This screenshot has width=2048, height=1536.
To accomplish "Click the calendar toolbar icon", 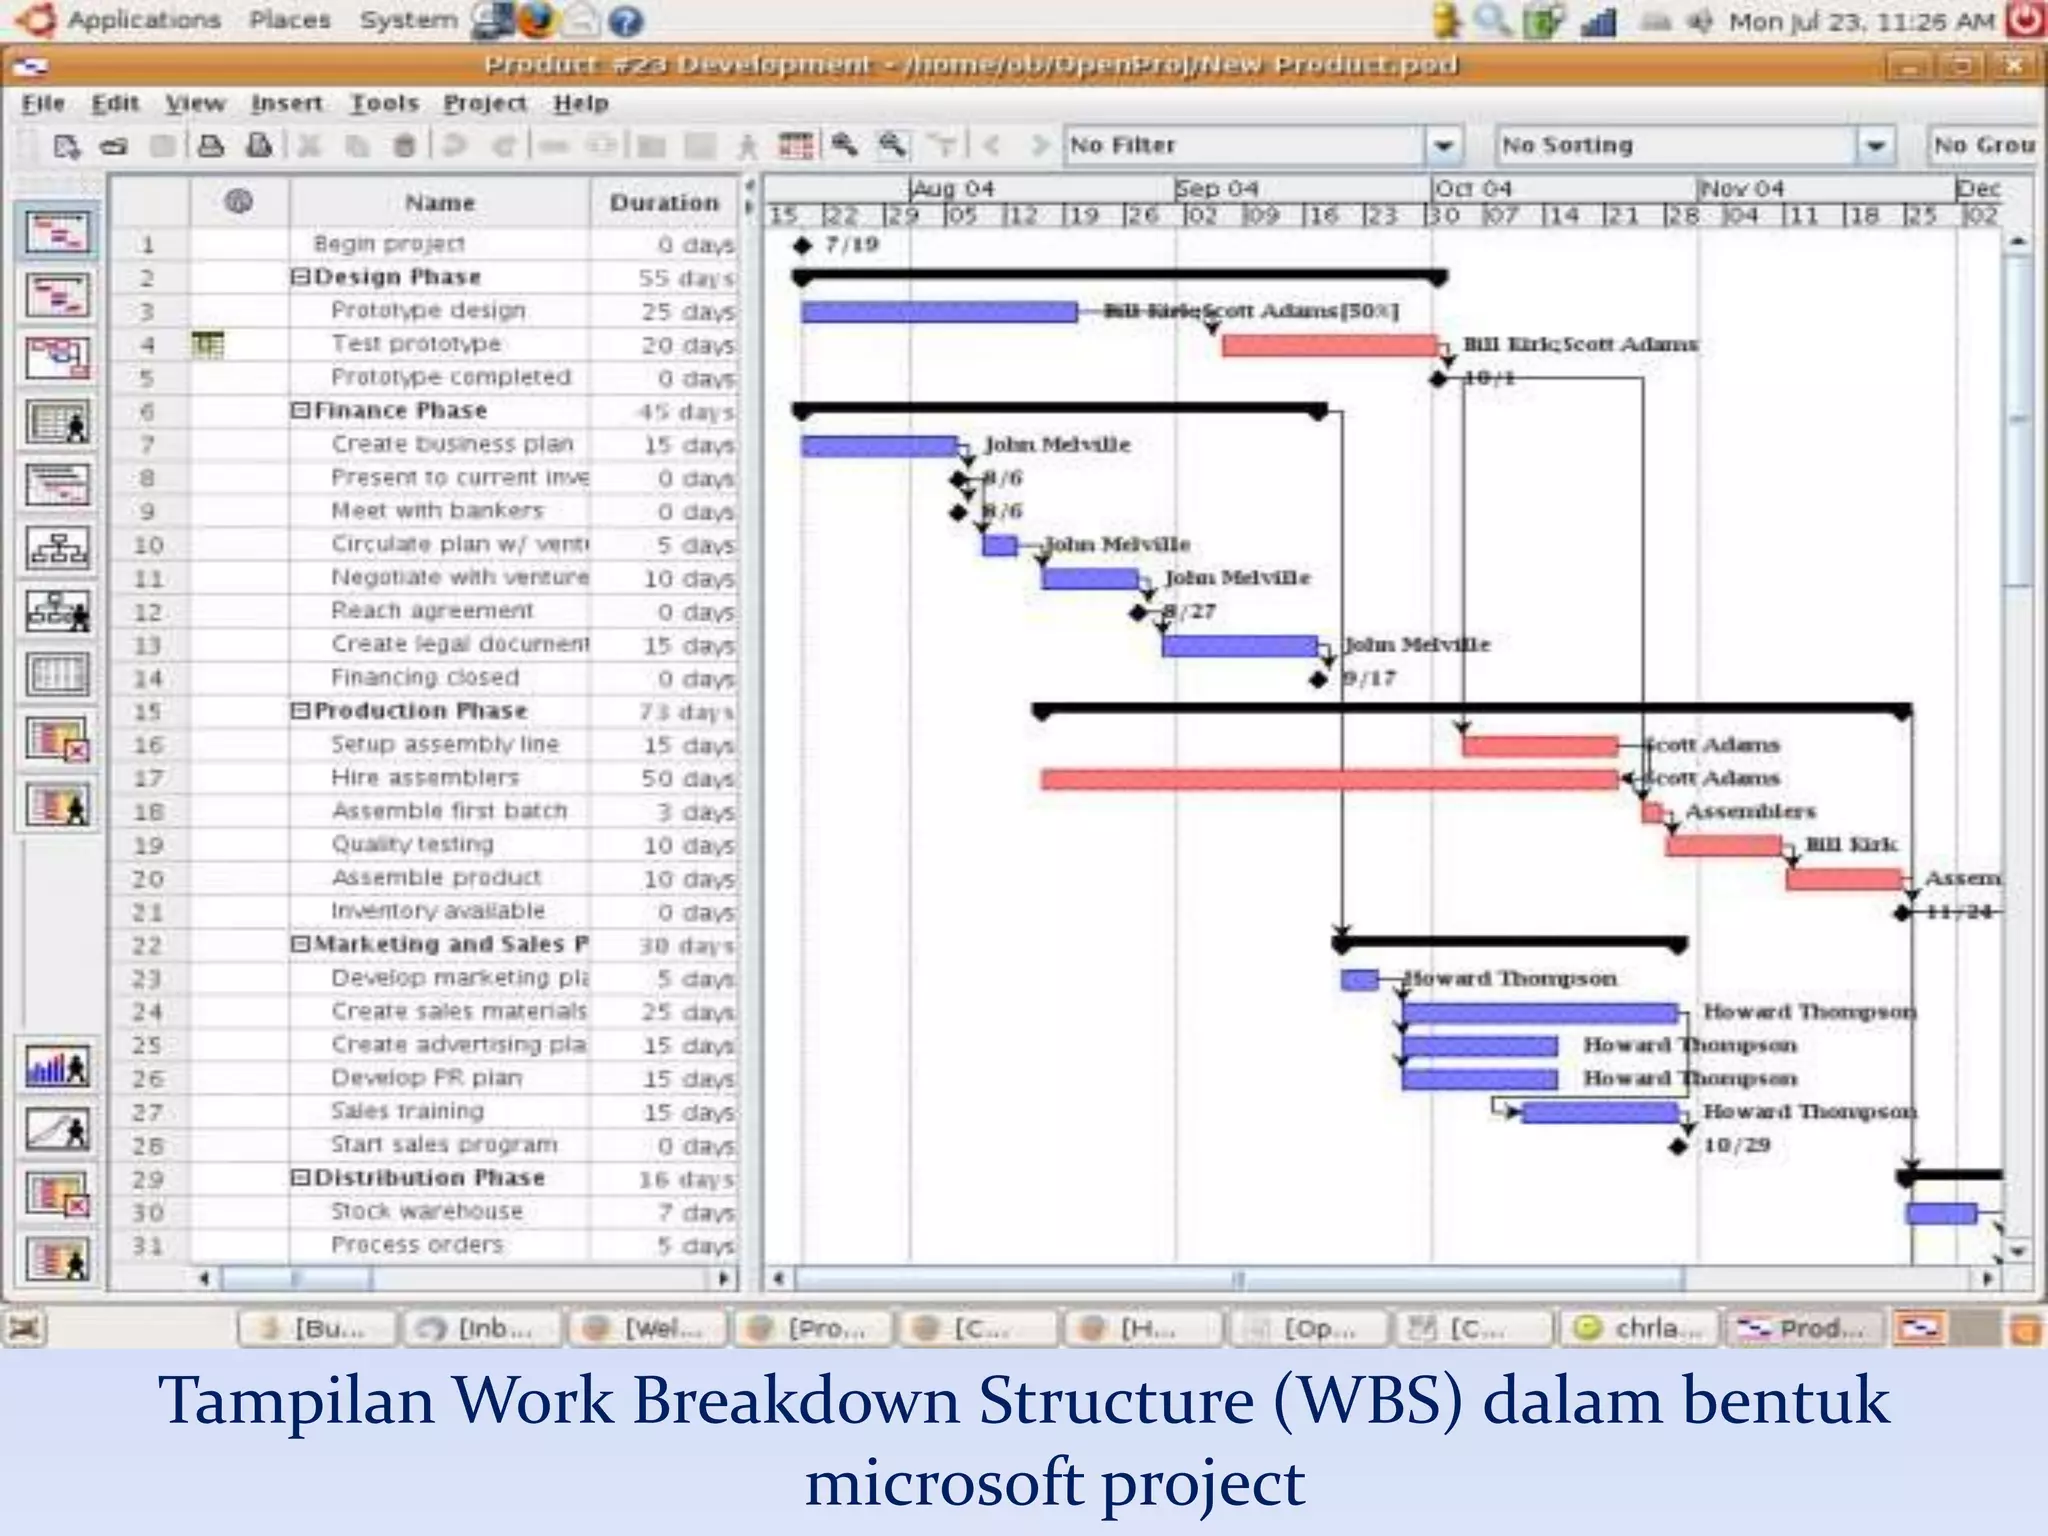I will pyautogui.click(x=796, y=146).
